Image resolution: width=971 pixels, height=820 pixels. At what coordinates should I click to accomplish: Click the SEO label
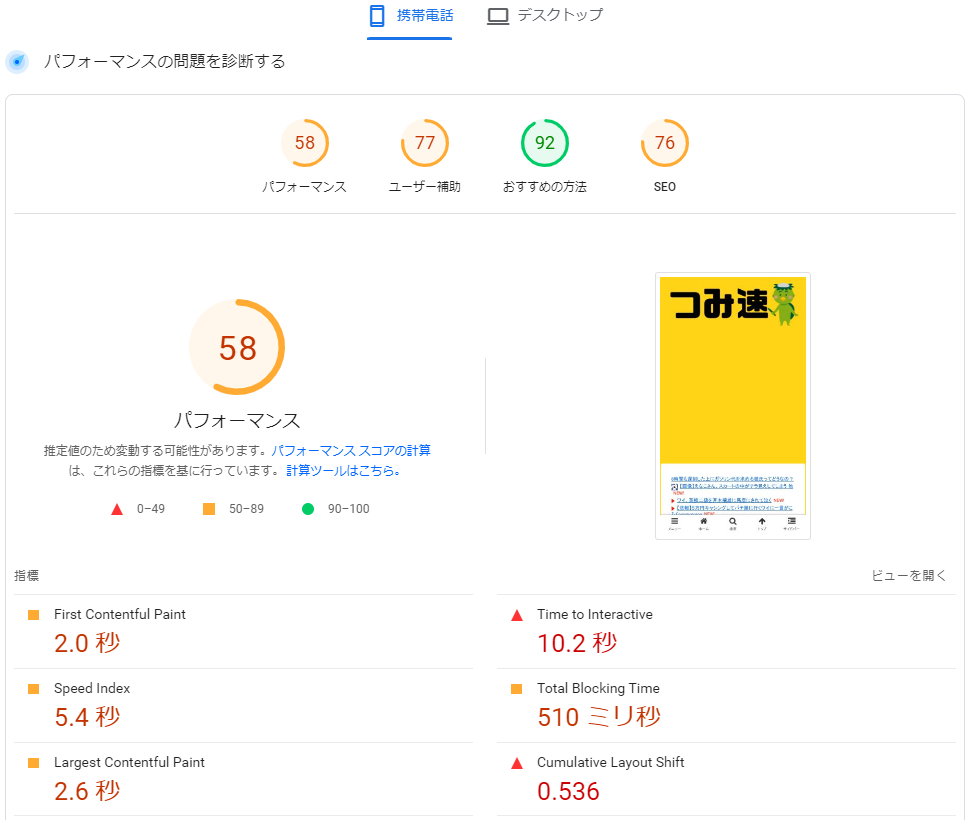point(664,186)
